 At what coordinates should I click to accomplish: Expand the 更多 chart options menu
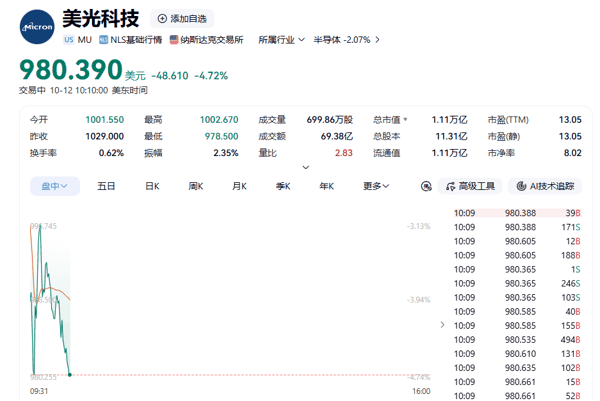[376, 186]
